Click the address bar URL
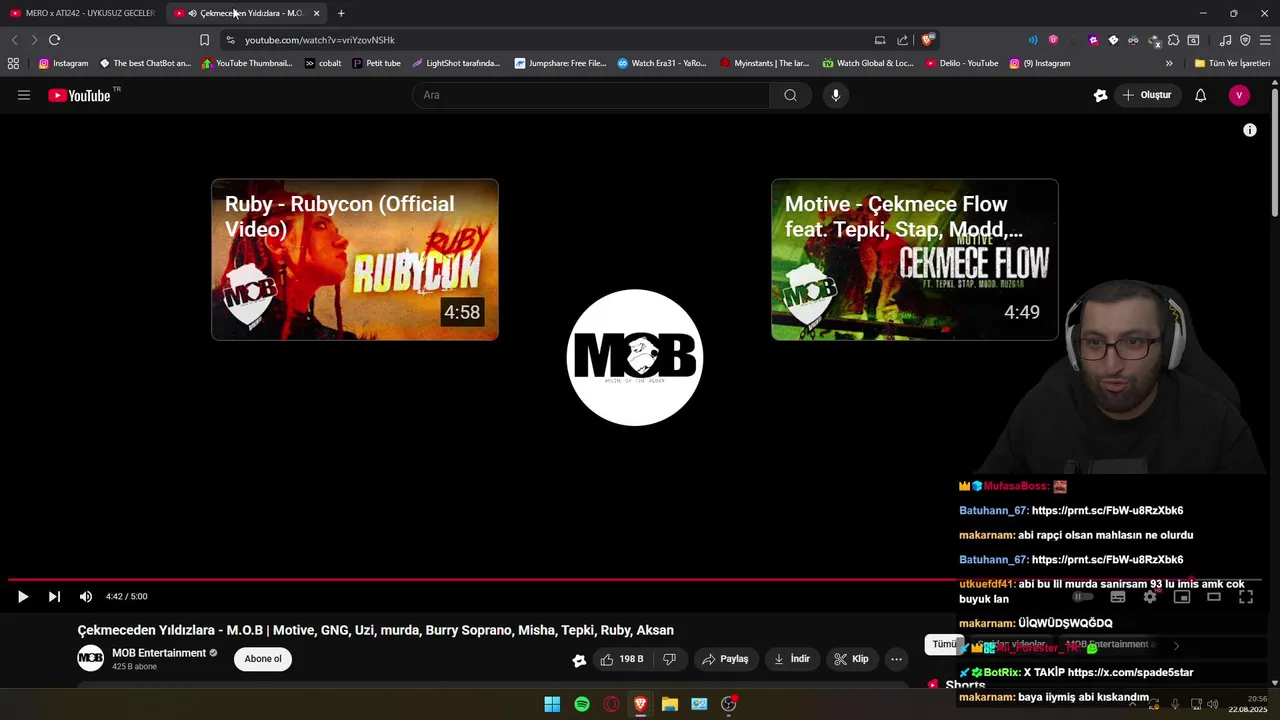This screenshot has height=720, width=1280. [320, 40]
